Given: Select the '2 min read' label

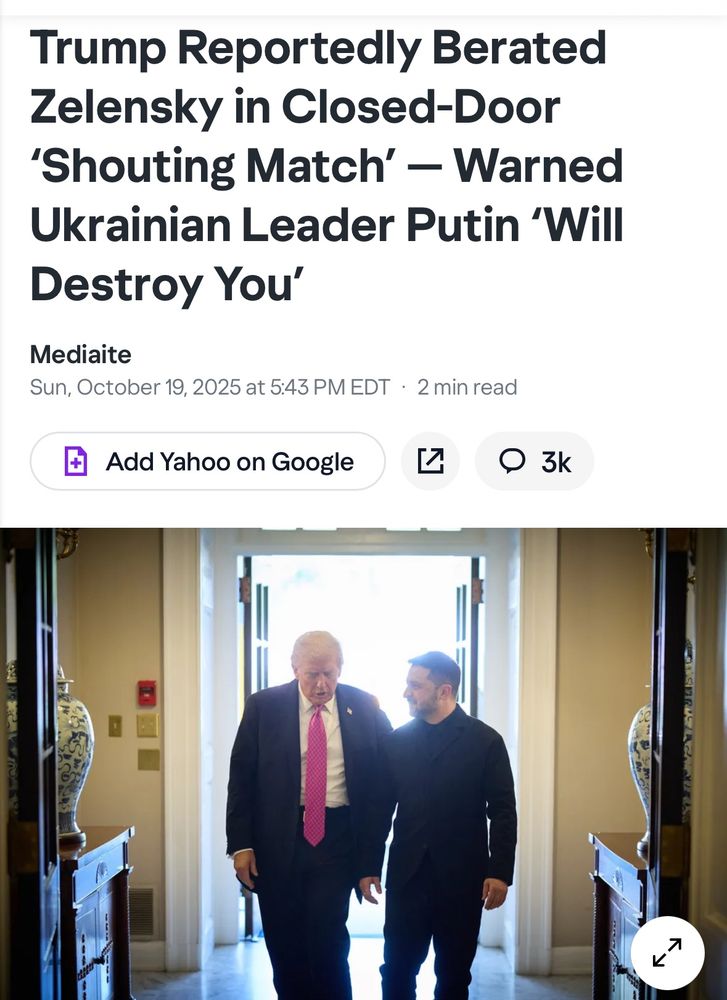Looking at the screenshot, I should 467,387.
